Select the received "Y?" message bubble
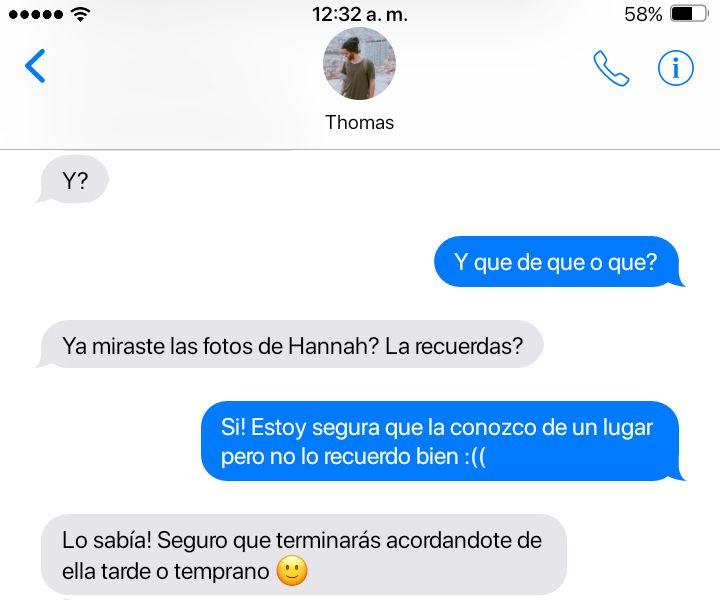 (x=73, y=179)
